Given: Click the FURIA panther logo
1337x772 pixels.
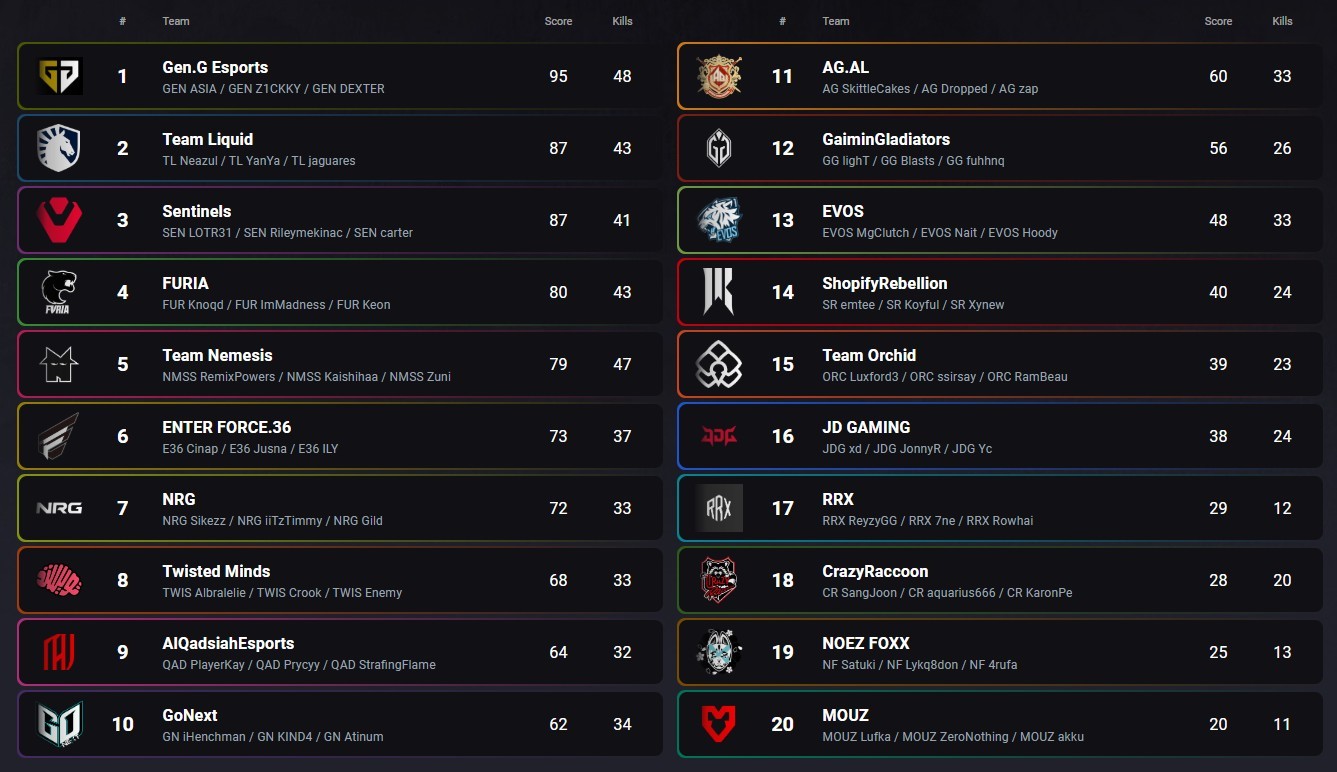Looking at the screenshot, I should coord(59,292).
